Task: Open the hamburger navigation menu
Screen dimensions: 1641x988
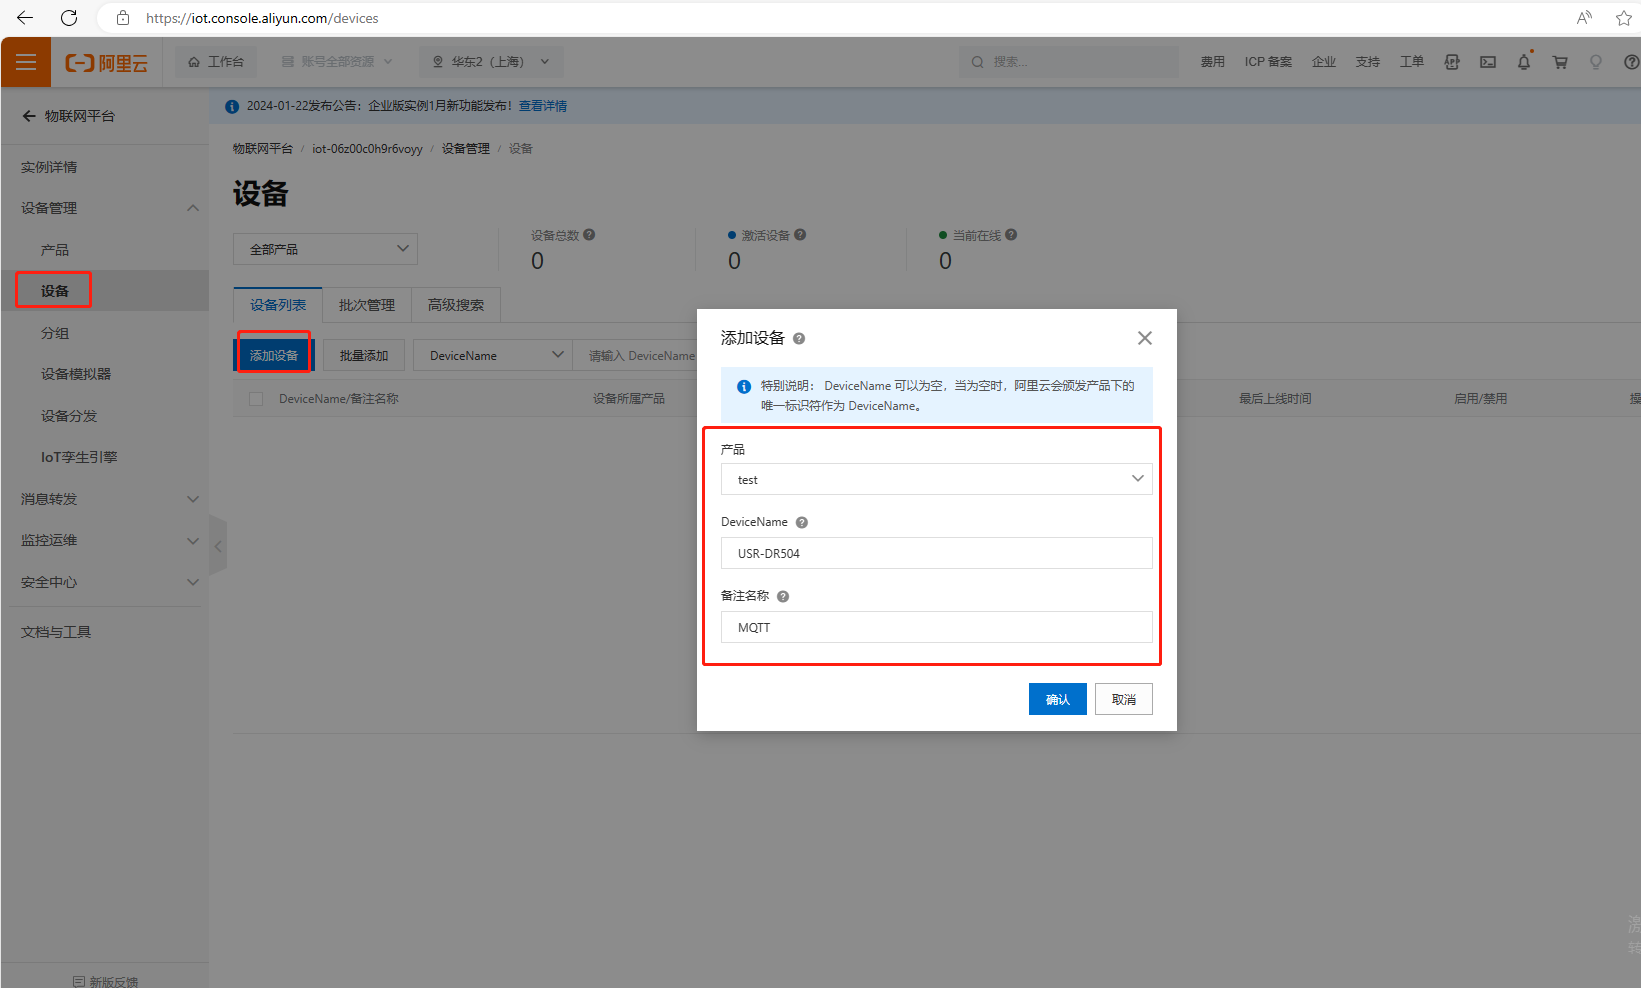Action: (x=26, y=62)
